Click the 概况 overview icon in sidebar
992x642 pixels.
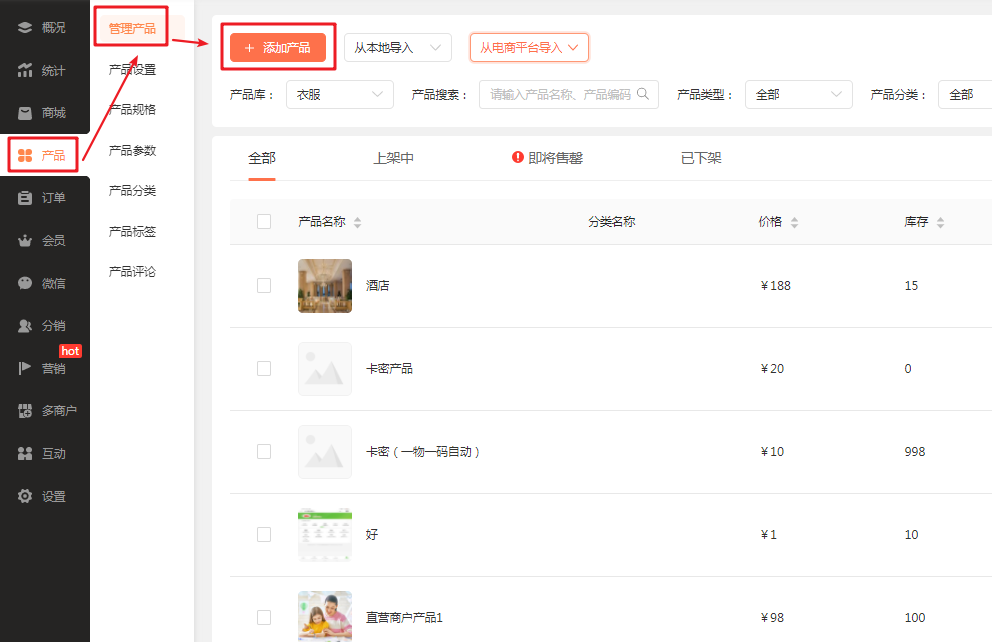click(x=25, y=27)
